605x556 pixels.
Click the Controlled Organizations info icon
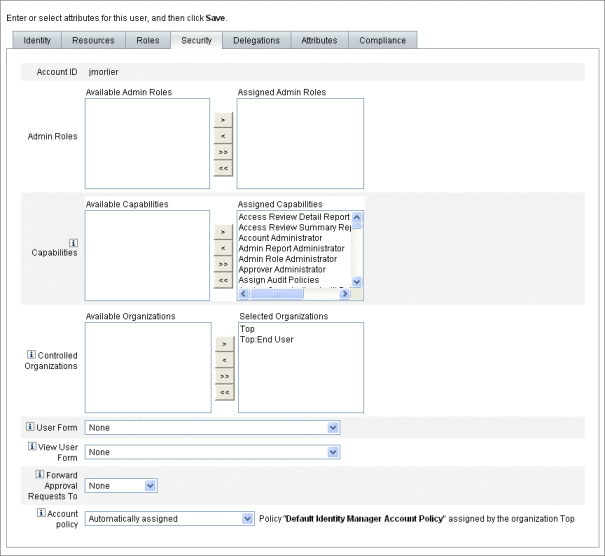pos(31,354)
